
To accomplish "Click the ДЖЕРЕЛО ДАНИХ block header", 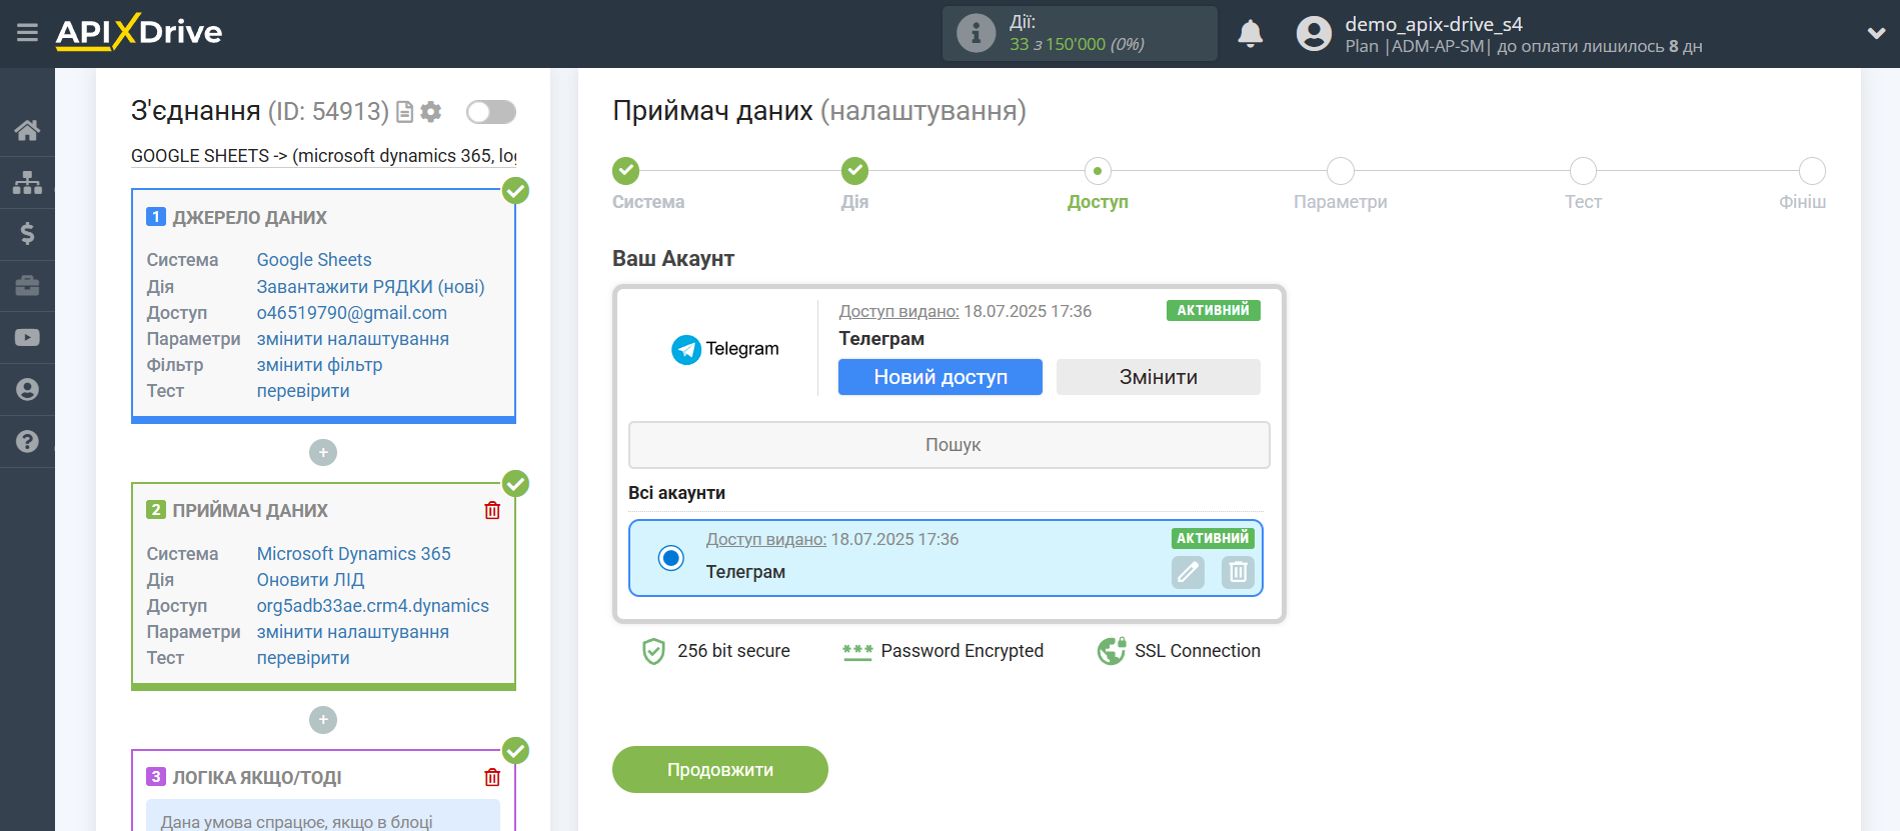I will pos(250,218).
